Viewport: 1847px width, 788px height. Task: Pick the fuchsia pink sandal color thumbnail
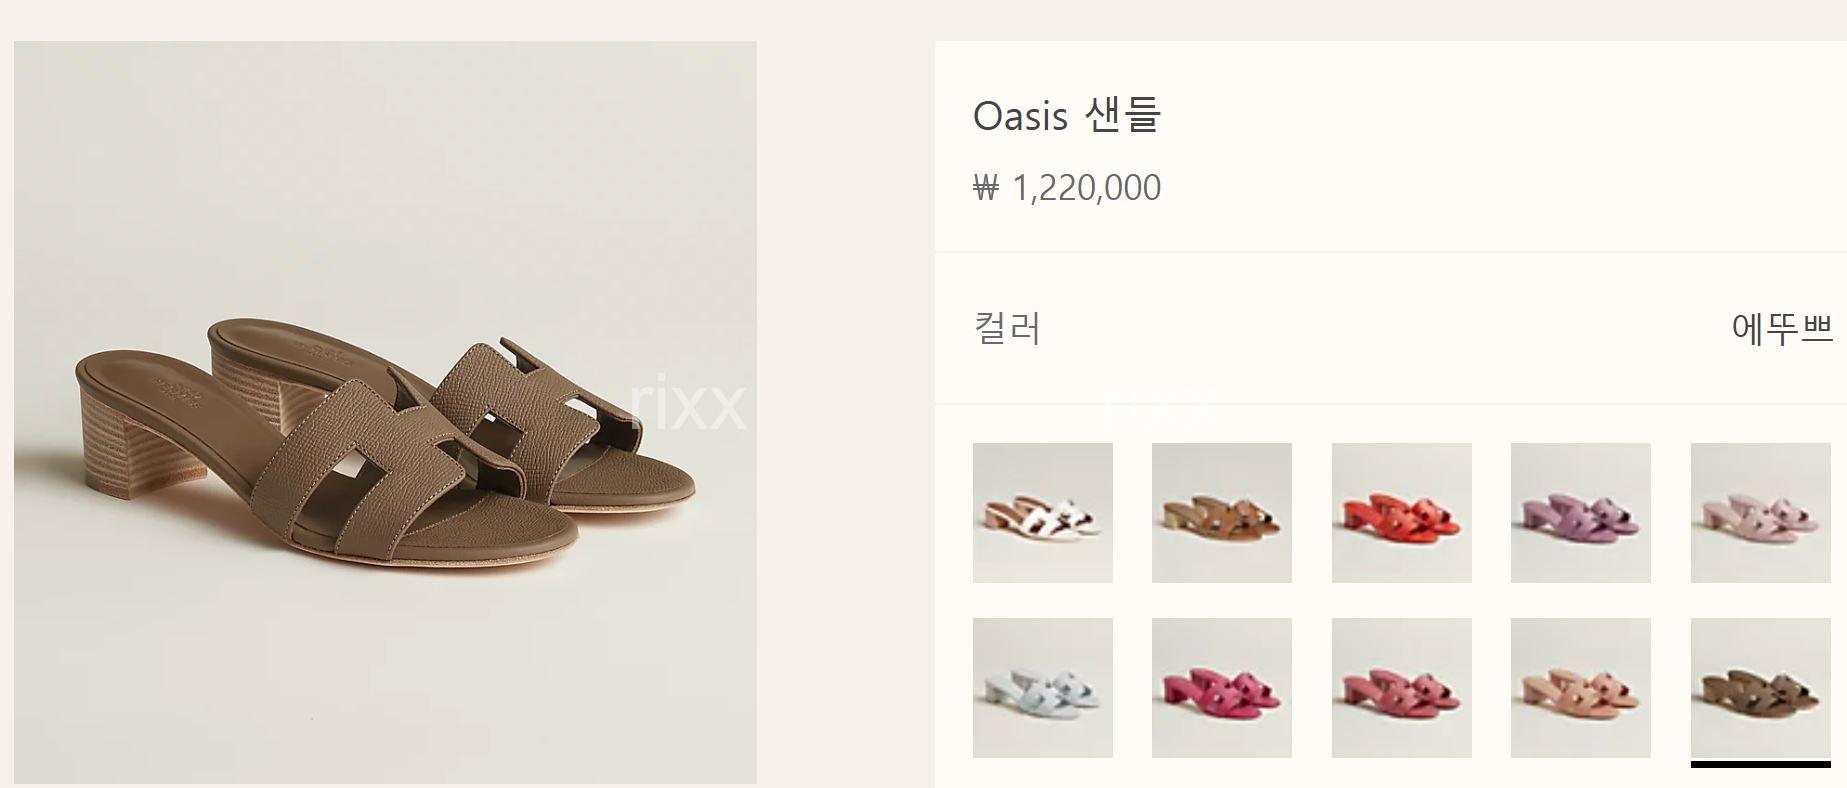1222,688
